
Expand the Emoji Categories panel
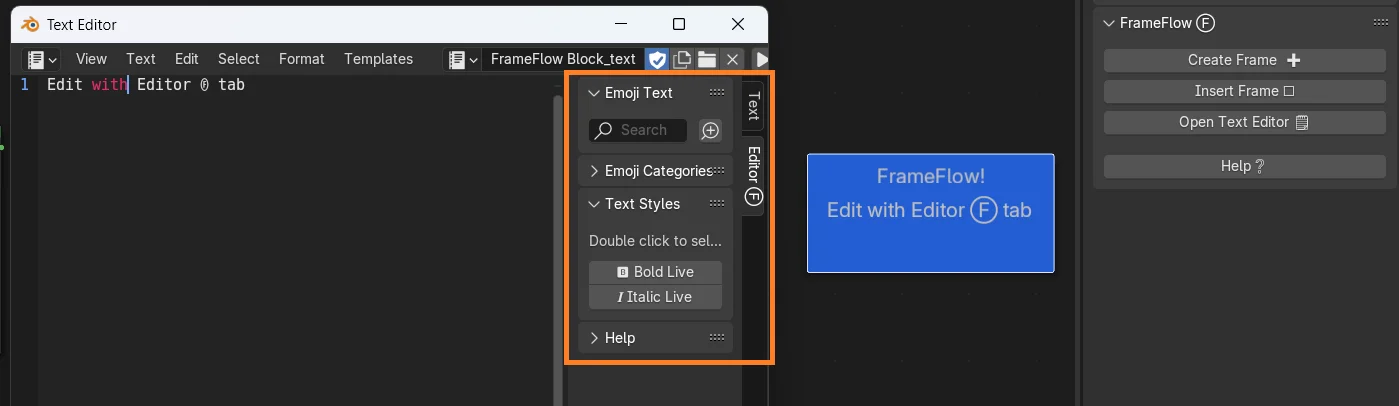[x=594, y=171]
